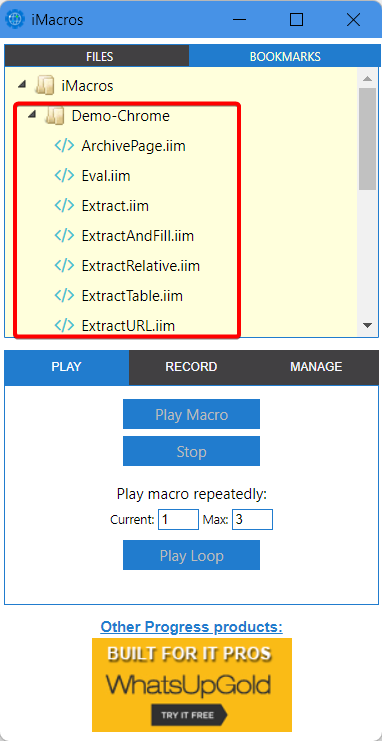Click the code icon beside ArchivePage.iim
Image resolution: width=382 pixels, height=741 pixels.
[64, 146]
